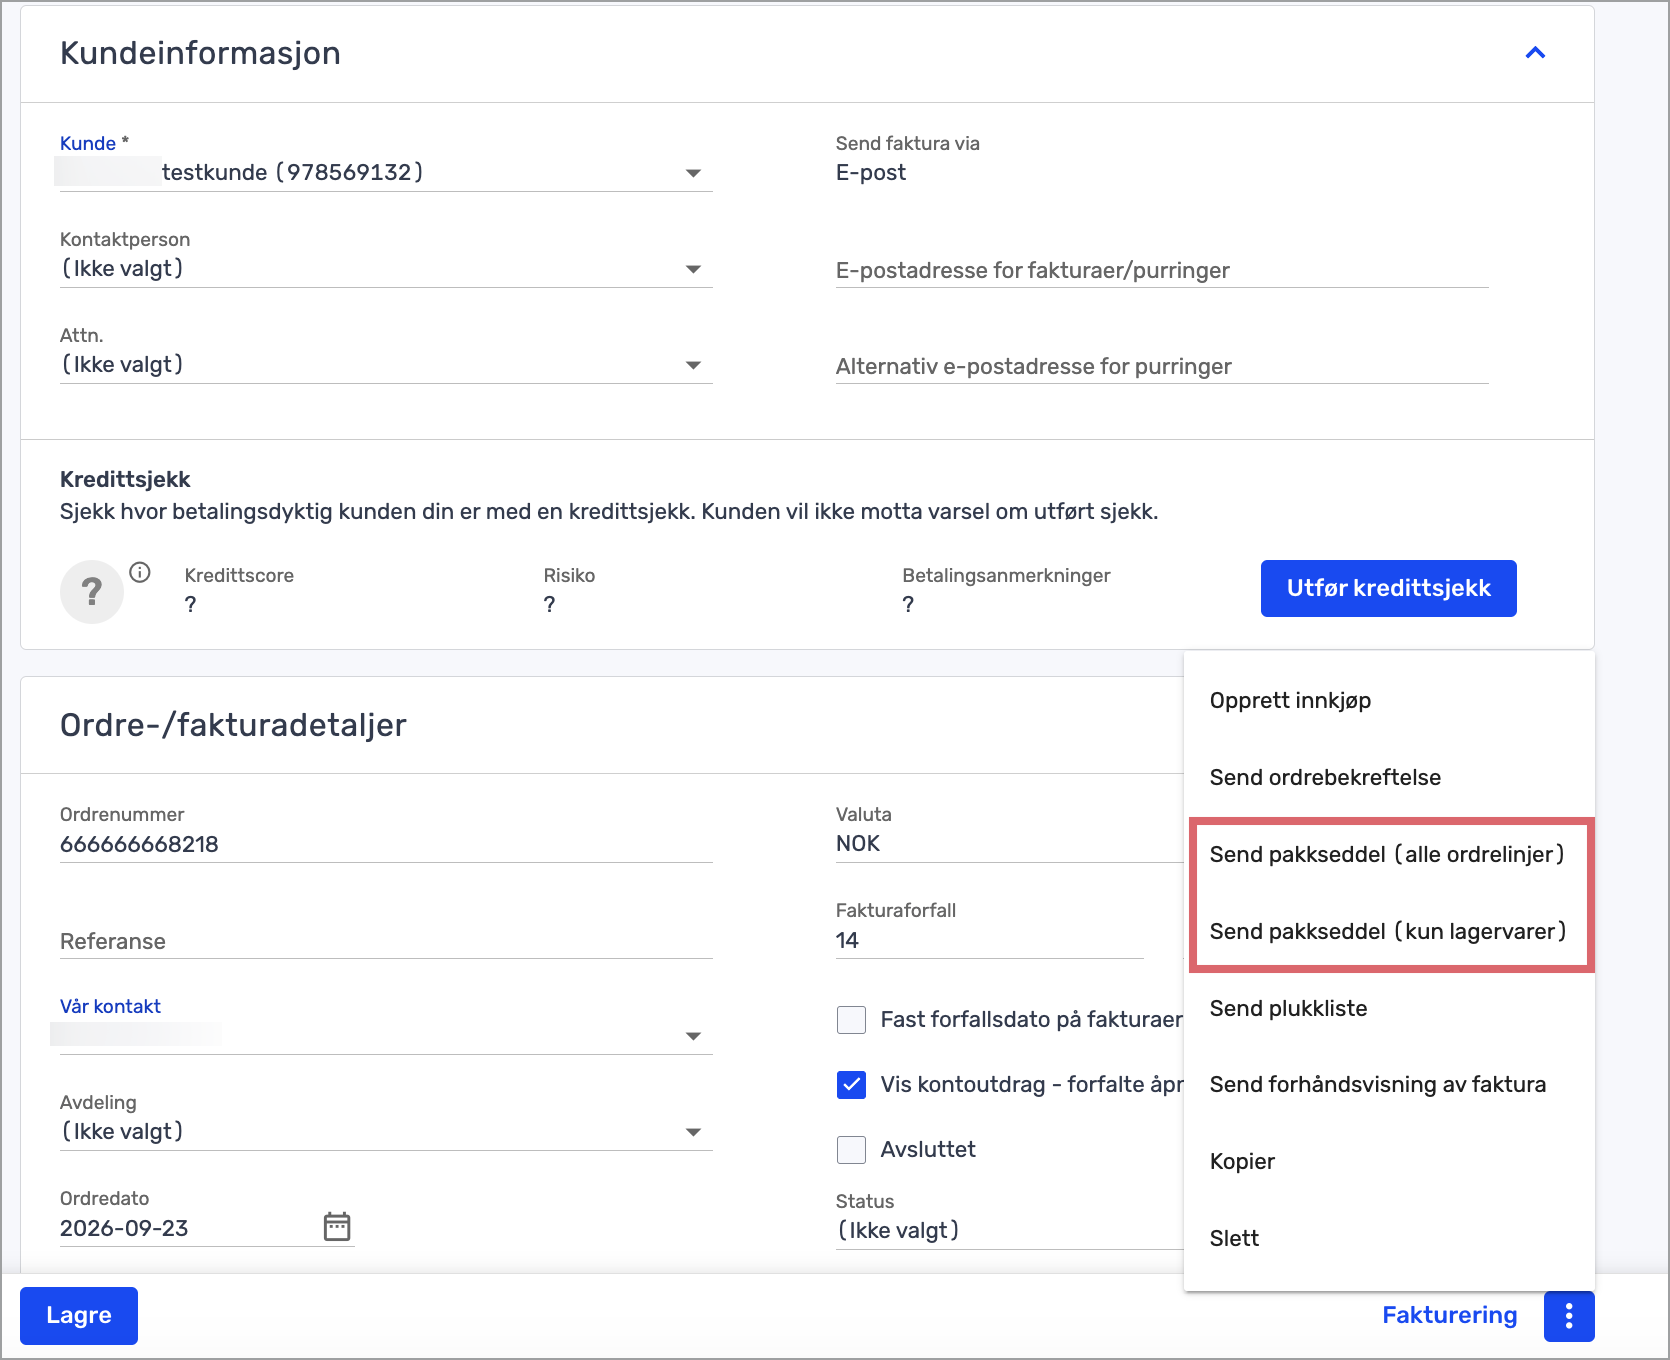Tick the Avsluttet checkbox
Image resolution: width=1670 pixels, height=1360 pixels.
pyautogui.click(x=851, y=1150)
